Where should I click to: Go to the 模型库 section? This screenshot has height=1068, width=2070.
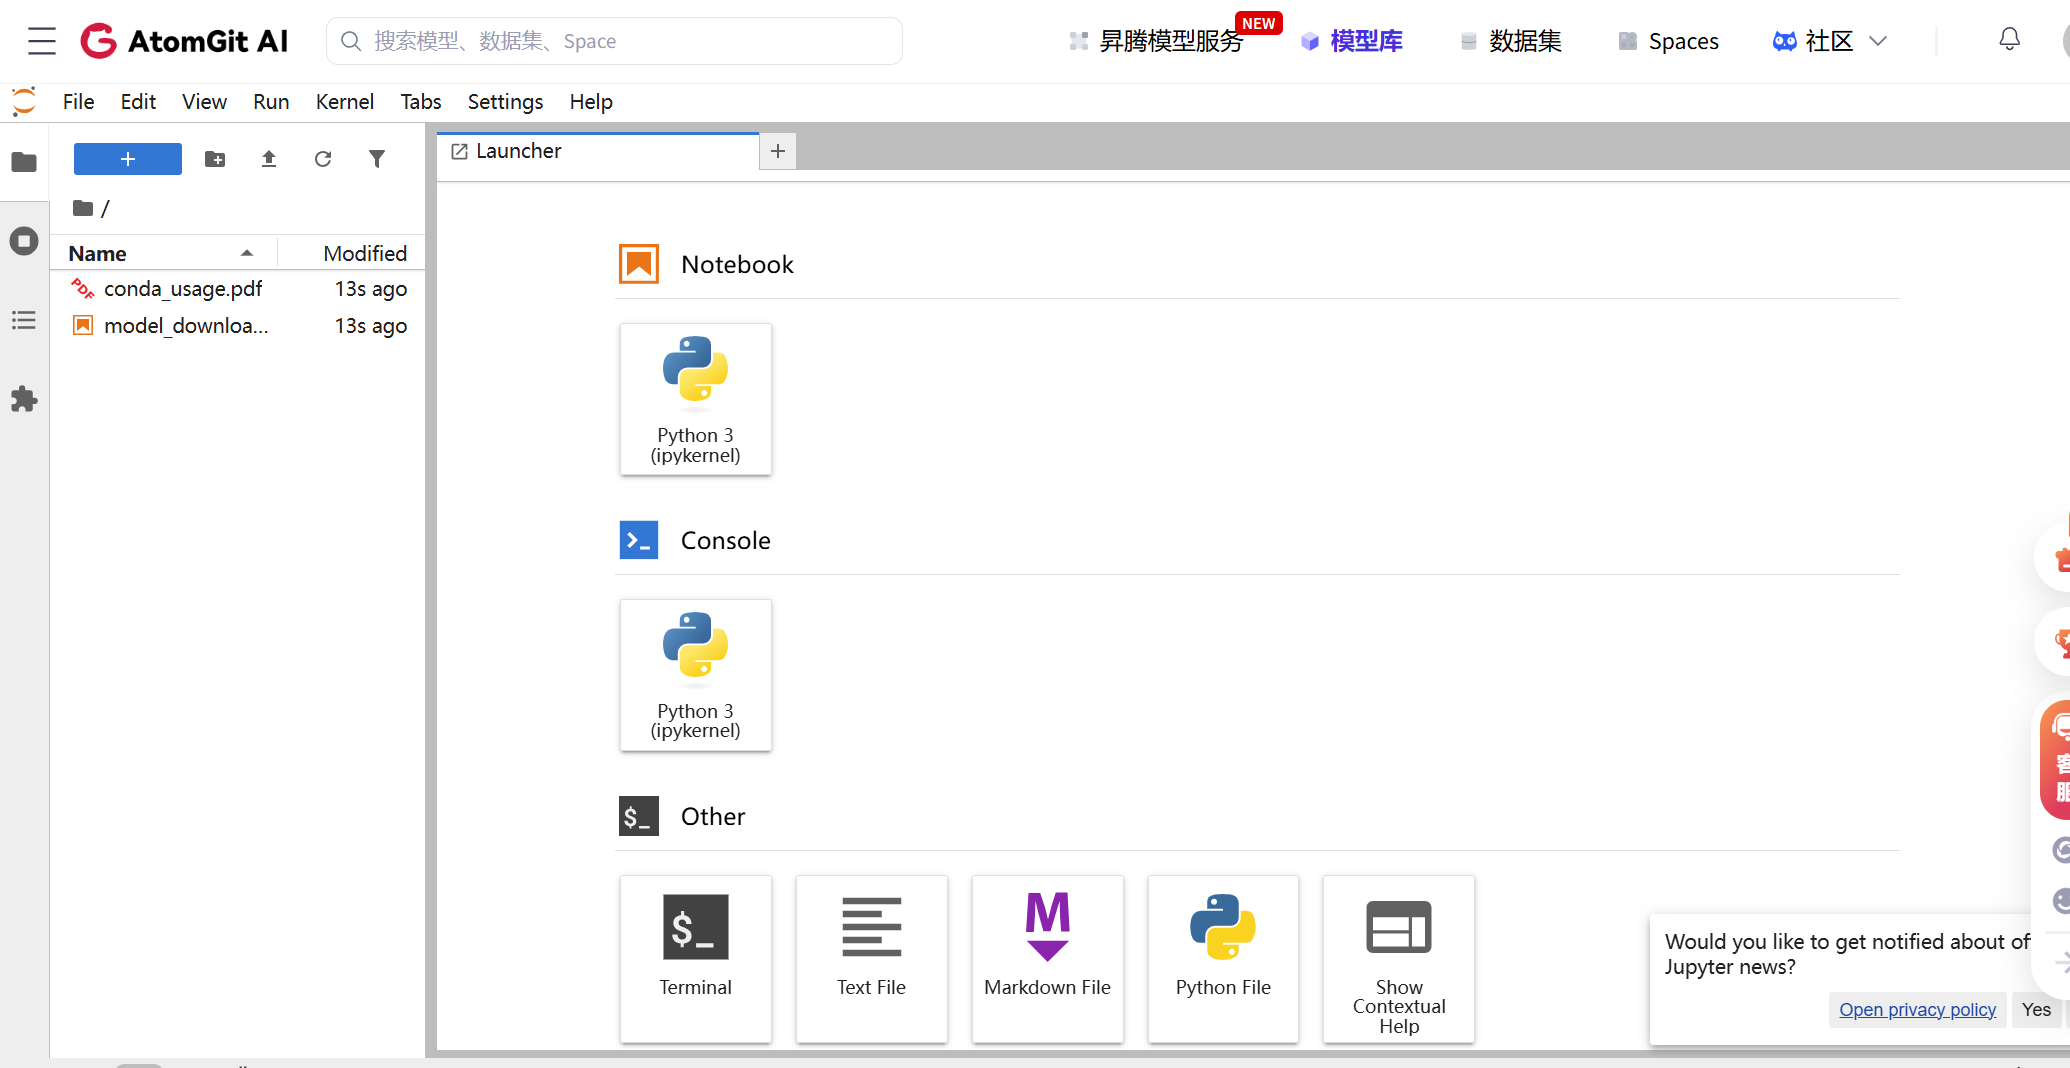(1352, 41)
